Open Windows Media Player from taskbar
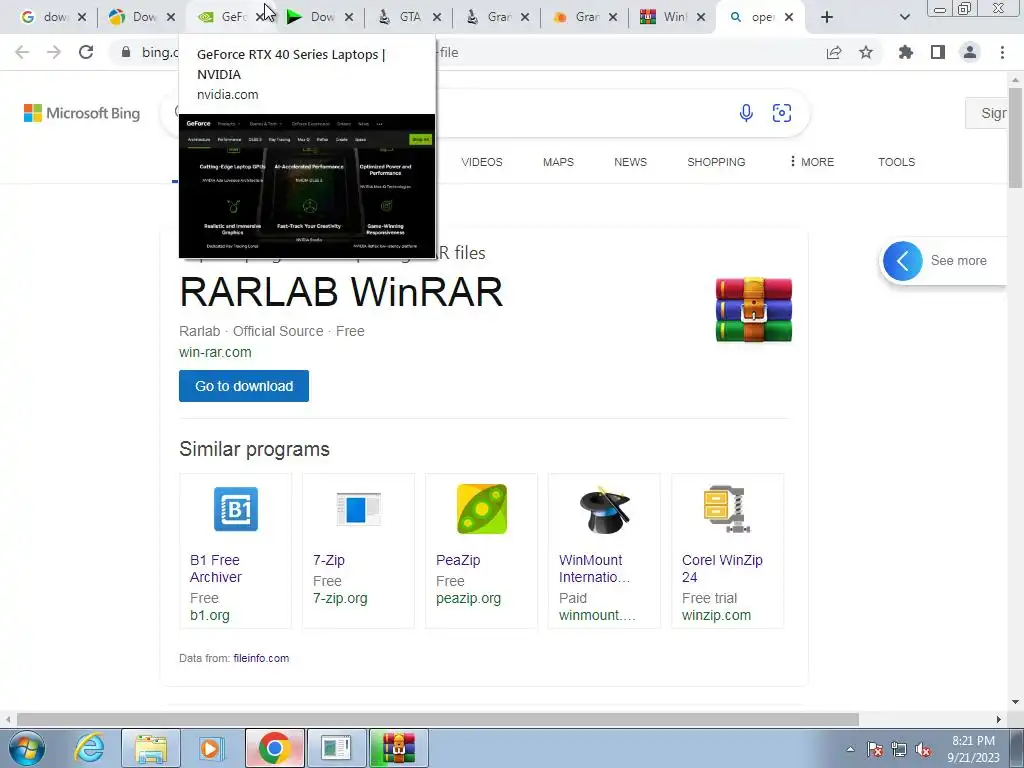This screenshot has width=1024, height=768. (x=212, y=748)
